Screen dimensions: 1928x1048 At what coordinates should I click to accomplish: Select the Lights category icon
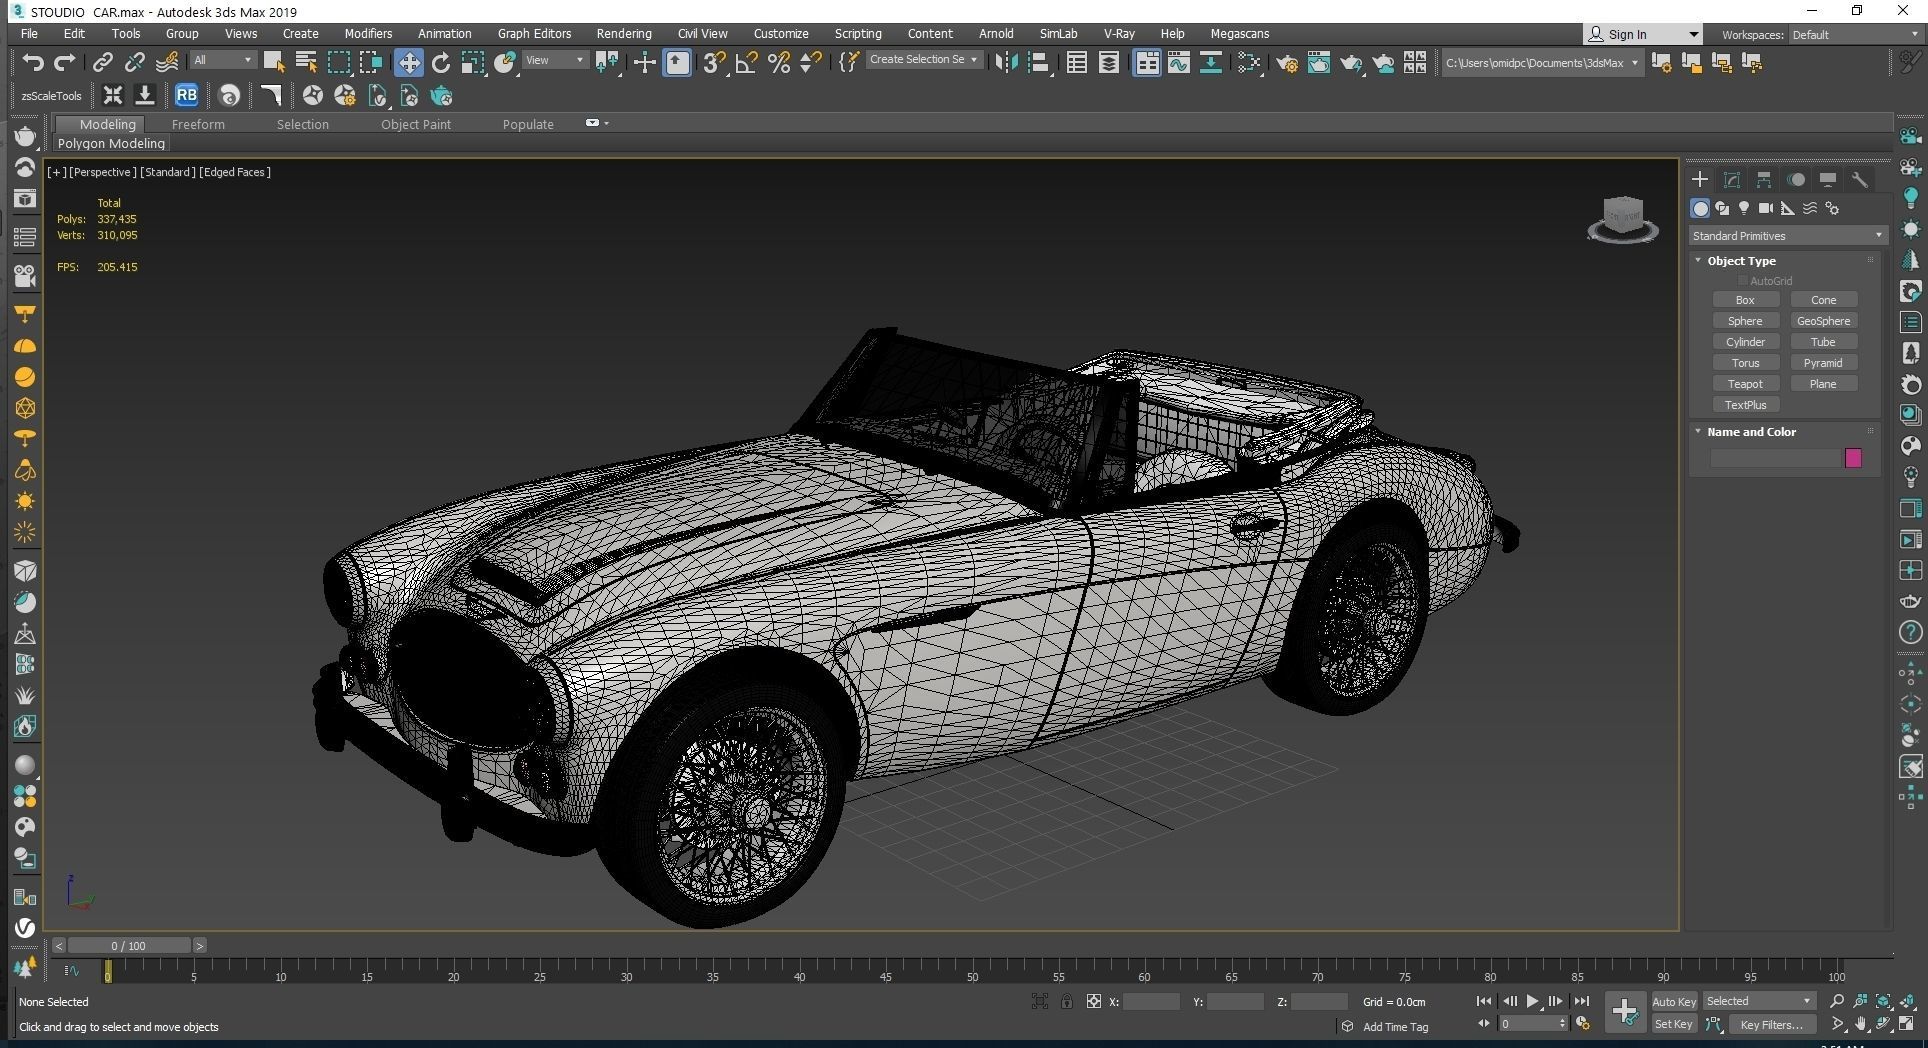coord(1744,208)
